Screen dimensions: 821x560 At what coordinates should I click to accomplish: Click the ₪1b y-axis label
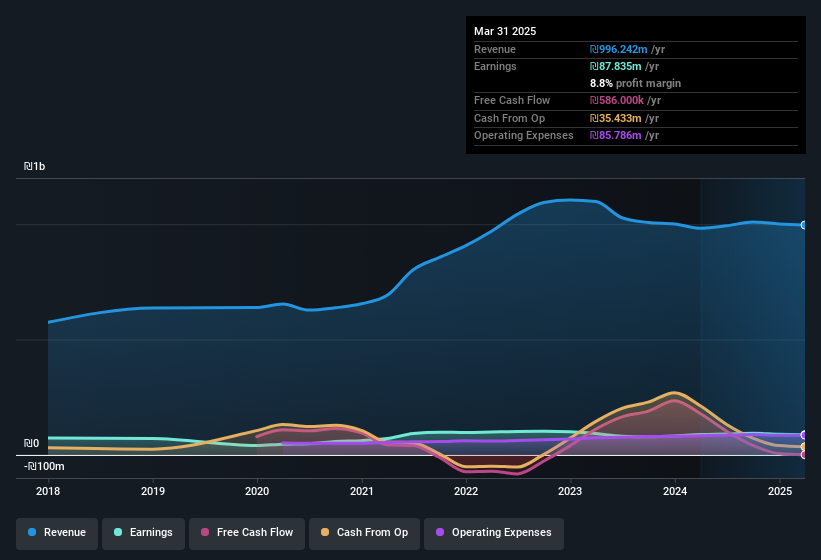tap(35, 166)
